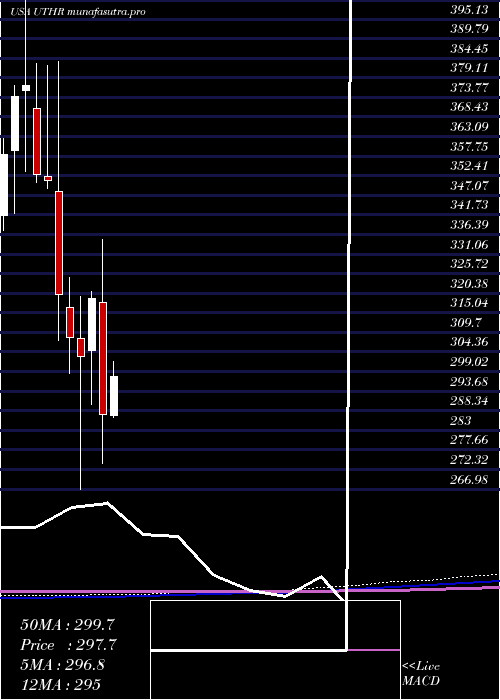Click the white candle body near 368
The image size is (500, 700).
coord(15,123)
